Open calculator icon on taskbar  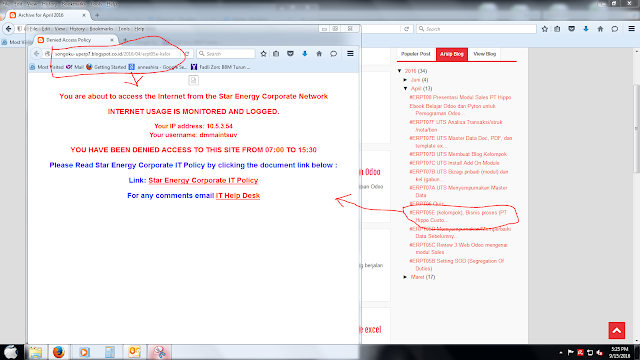click(109, 352)
